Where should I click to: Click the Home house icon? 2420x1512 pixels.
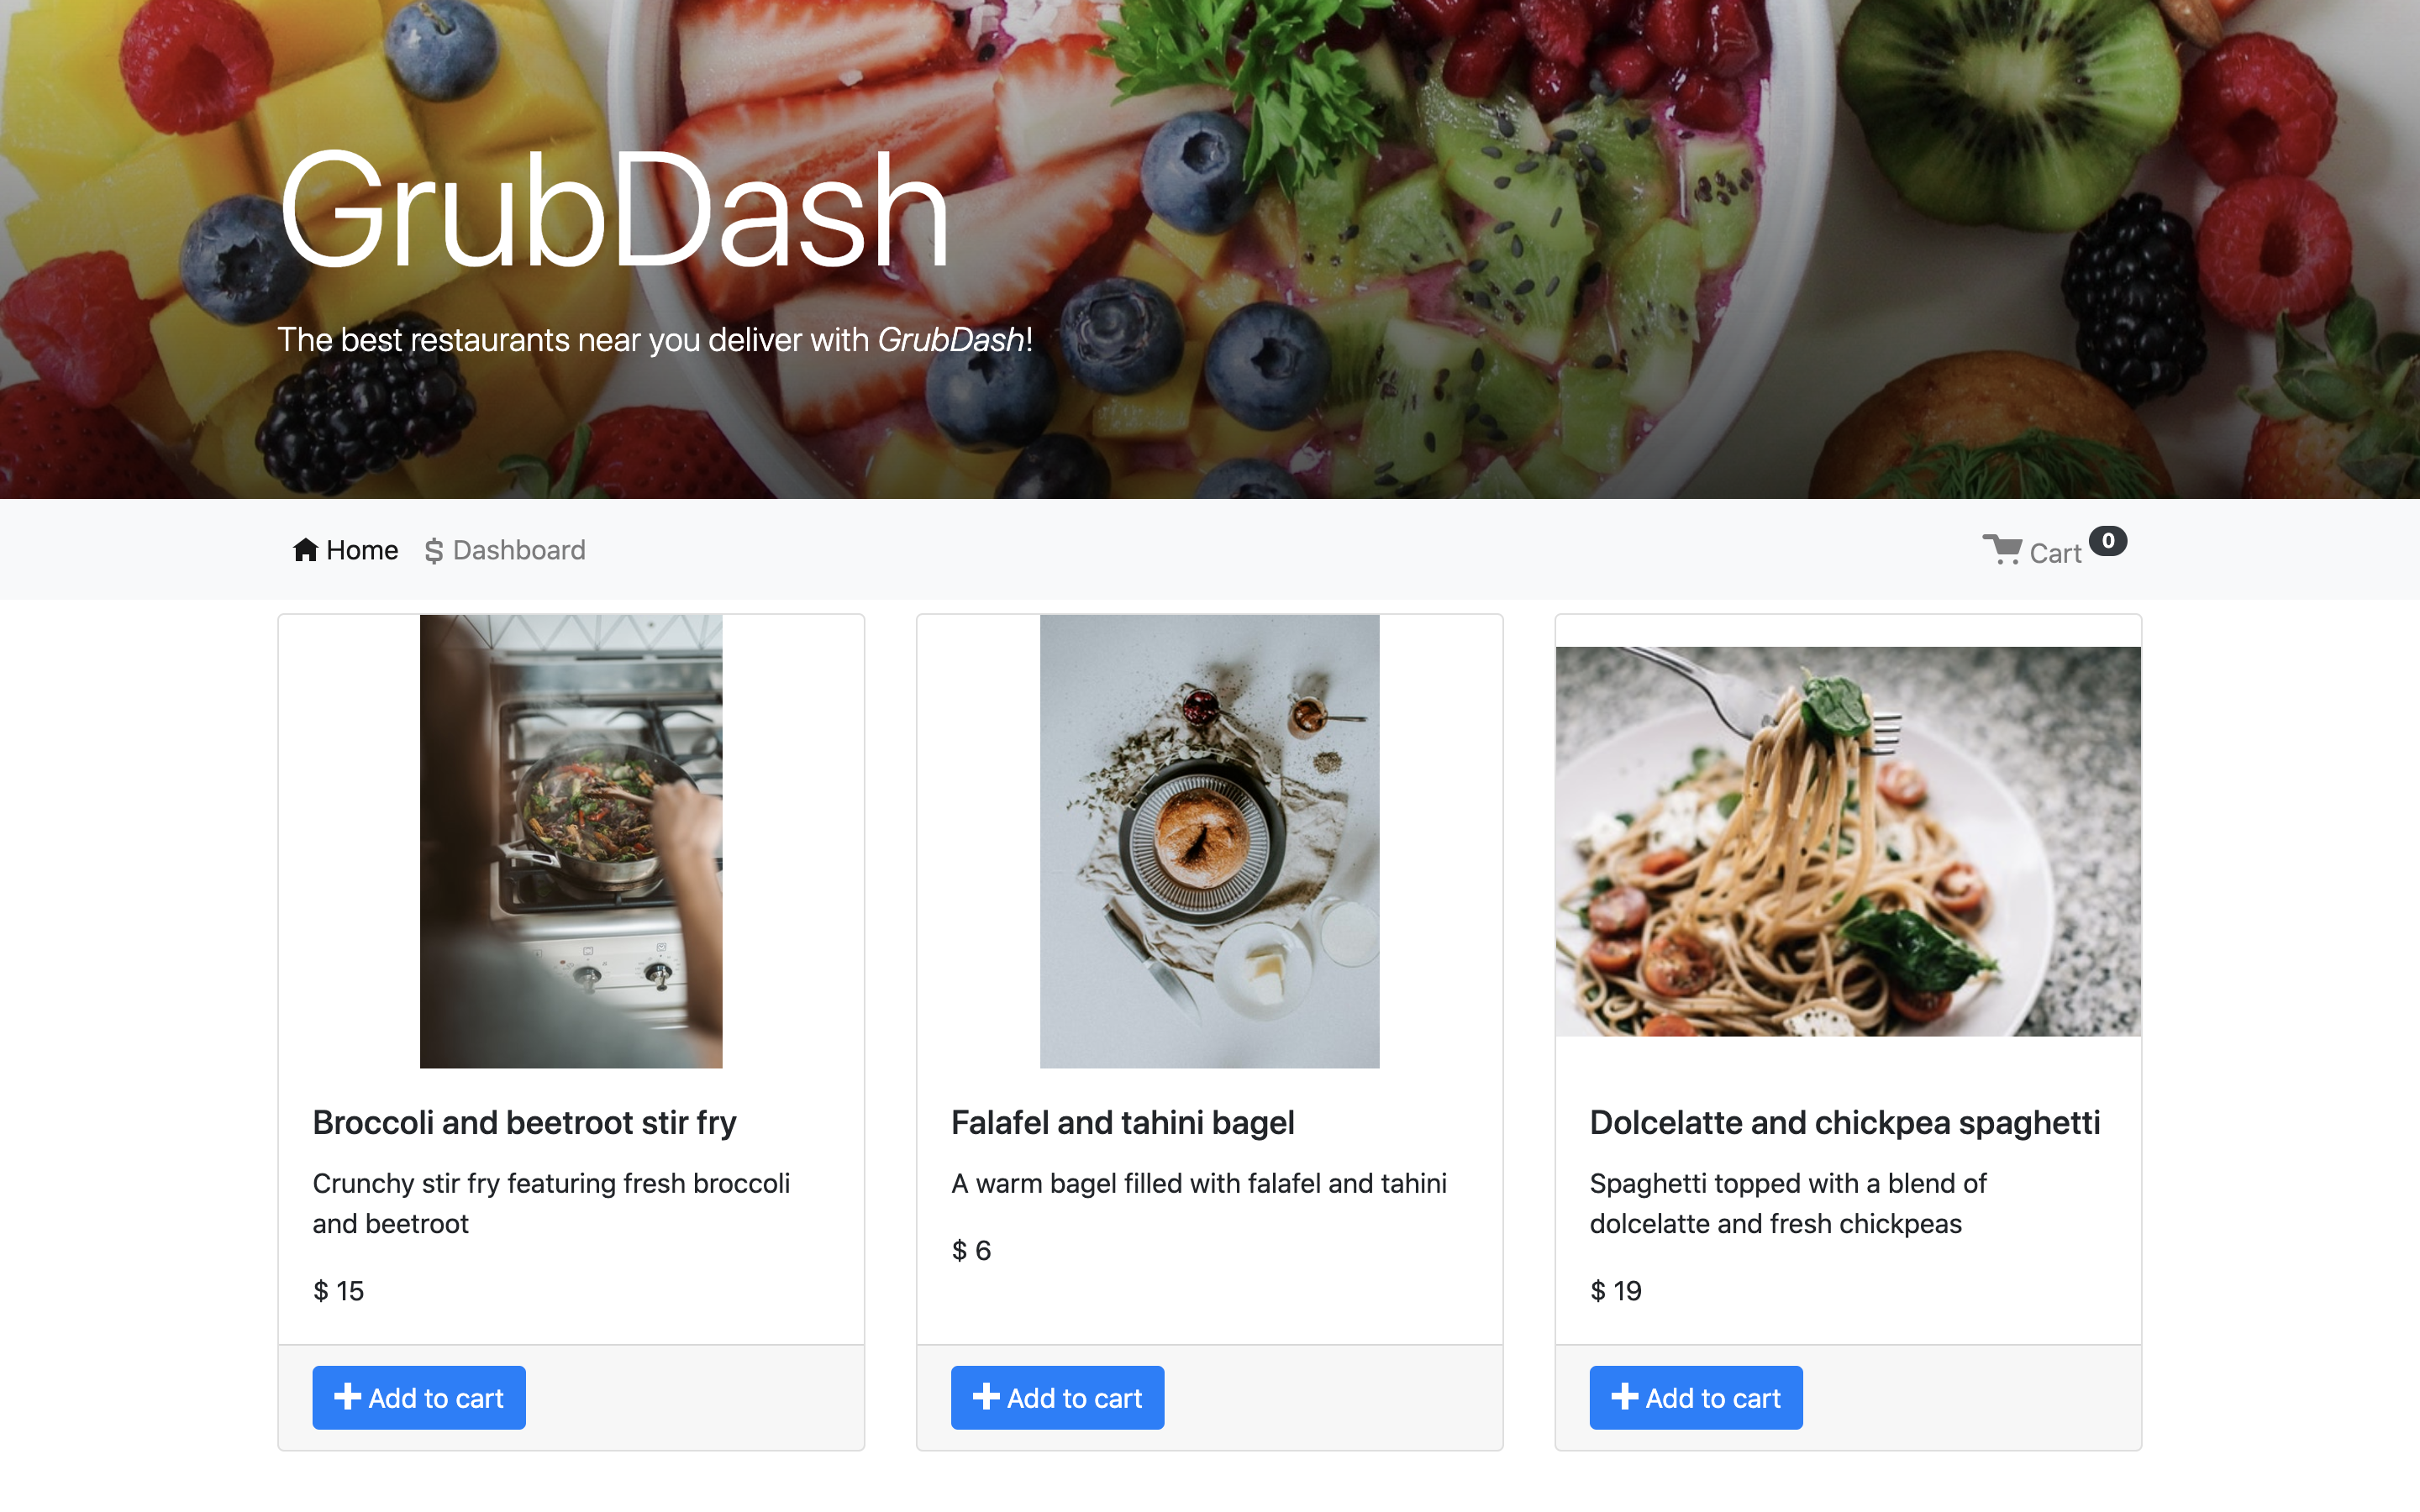305,550
